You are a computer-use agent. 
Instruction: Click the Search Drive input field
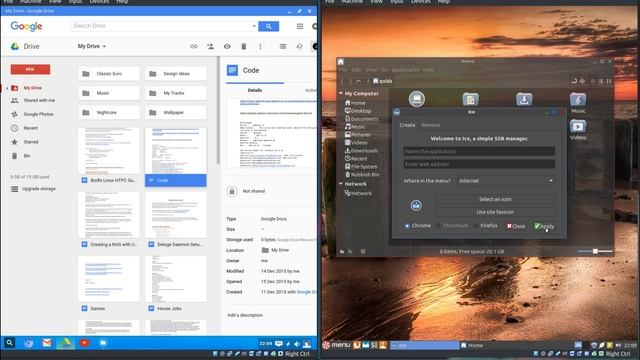[161, 26]
